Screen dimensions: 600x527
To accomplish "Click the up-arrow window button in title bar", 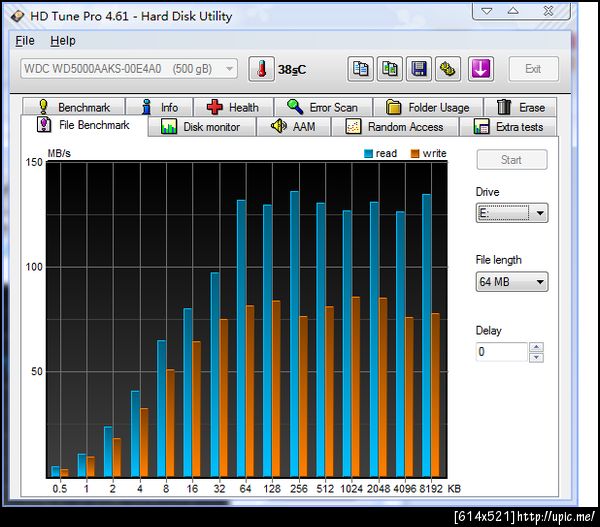I will [513, 11].
